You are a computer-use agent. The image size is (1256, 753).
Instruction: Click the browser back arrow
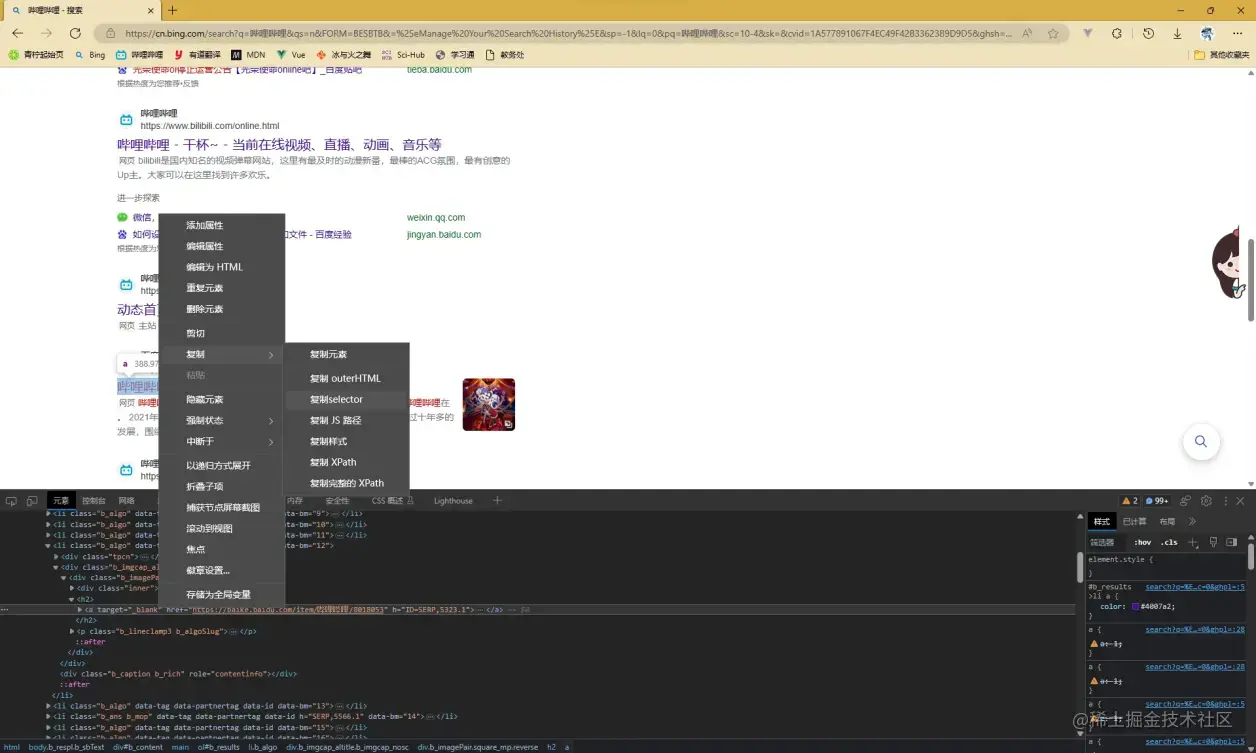[17, 33]
